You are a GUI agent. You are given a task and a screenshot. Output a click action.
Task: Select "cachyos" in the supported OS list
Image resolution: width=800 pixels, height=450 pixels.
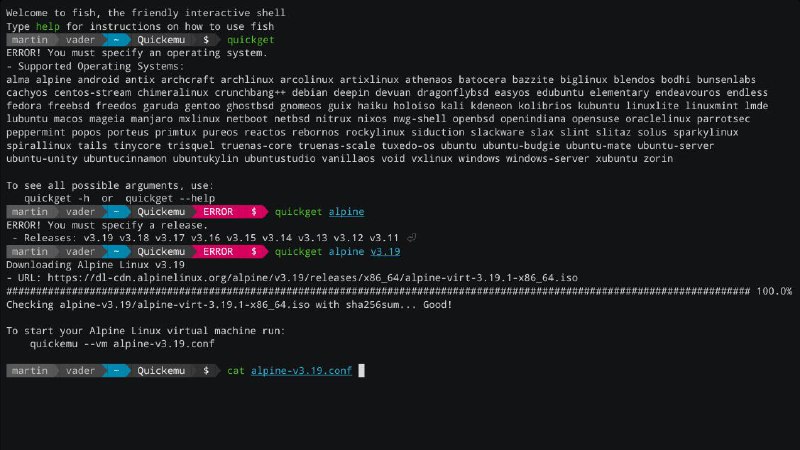(x=27, y=93)
